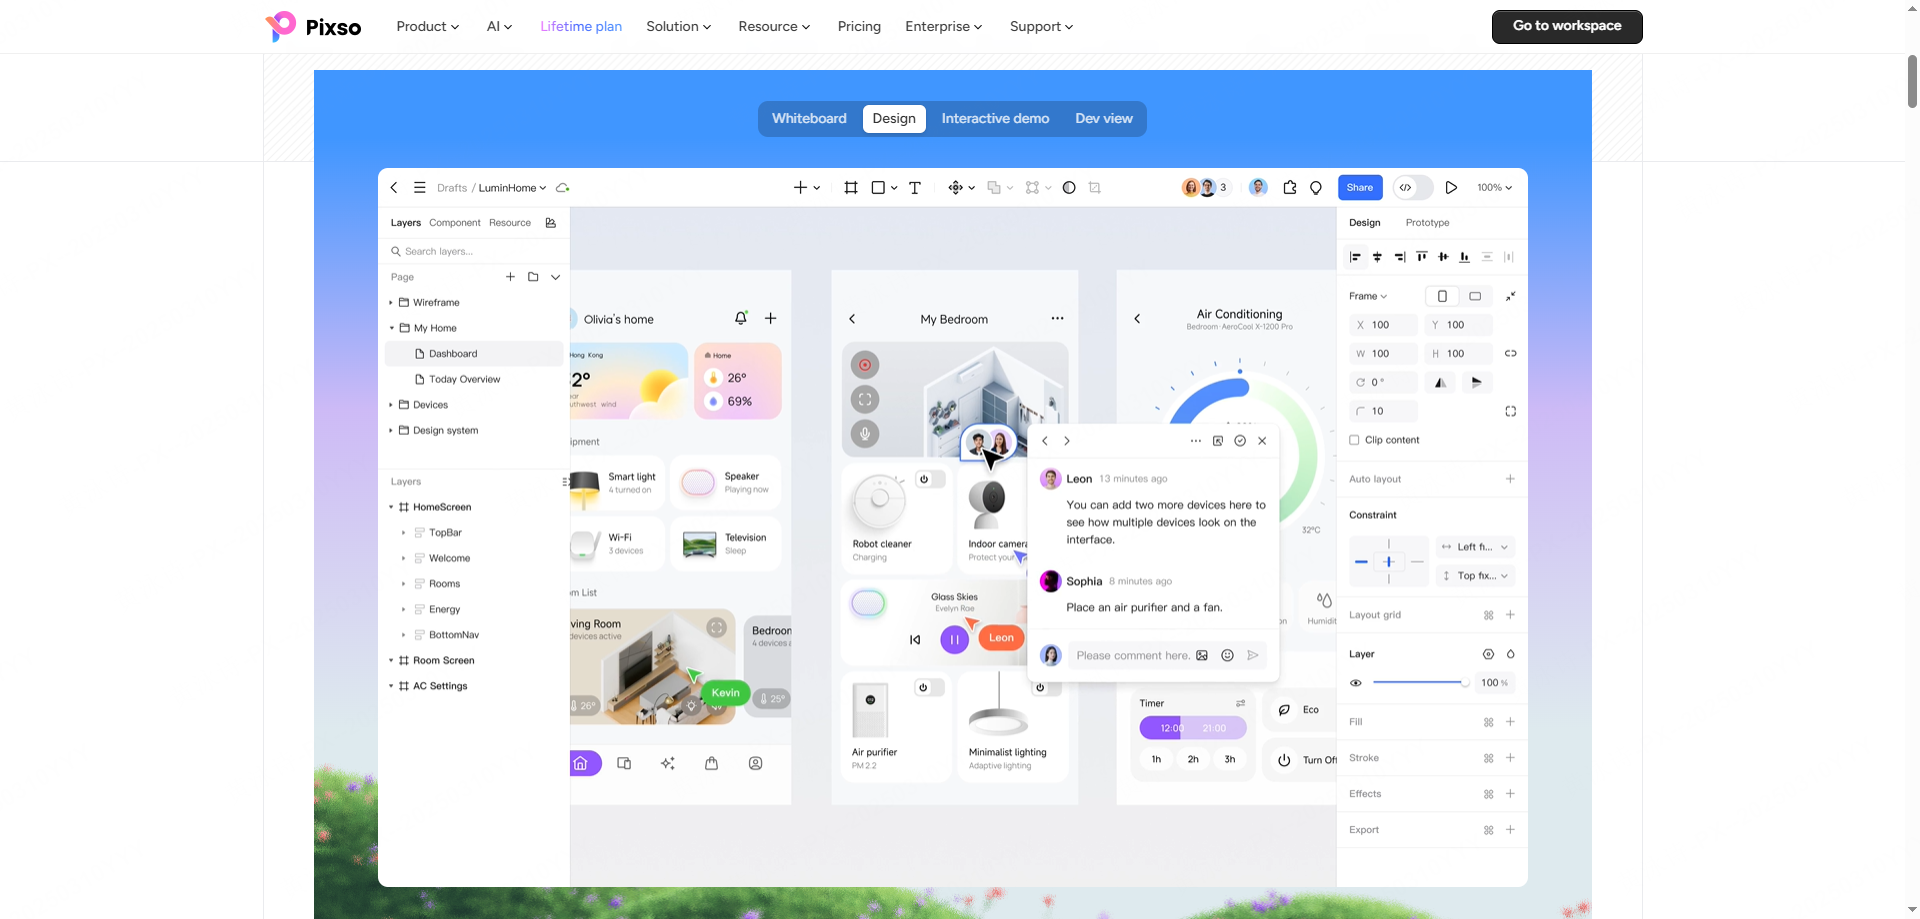Open the hamburger menu icon

(420, 188)
